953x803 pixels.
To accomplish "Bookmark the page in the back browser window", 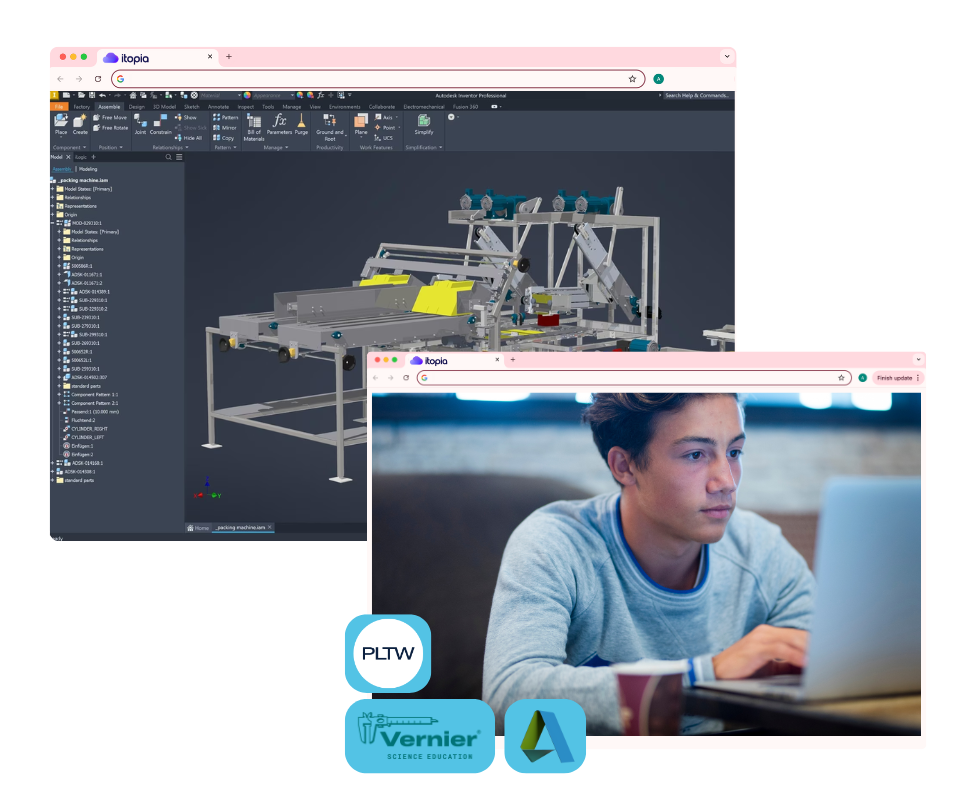I will tap(632, 79).
